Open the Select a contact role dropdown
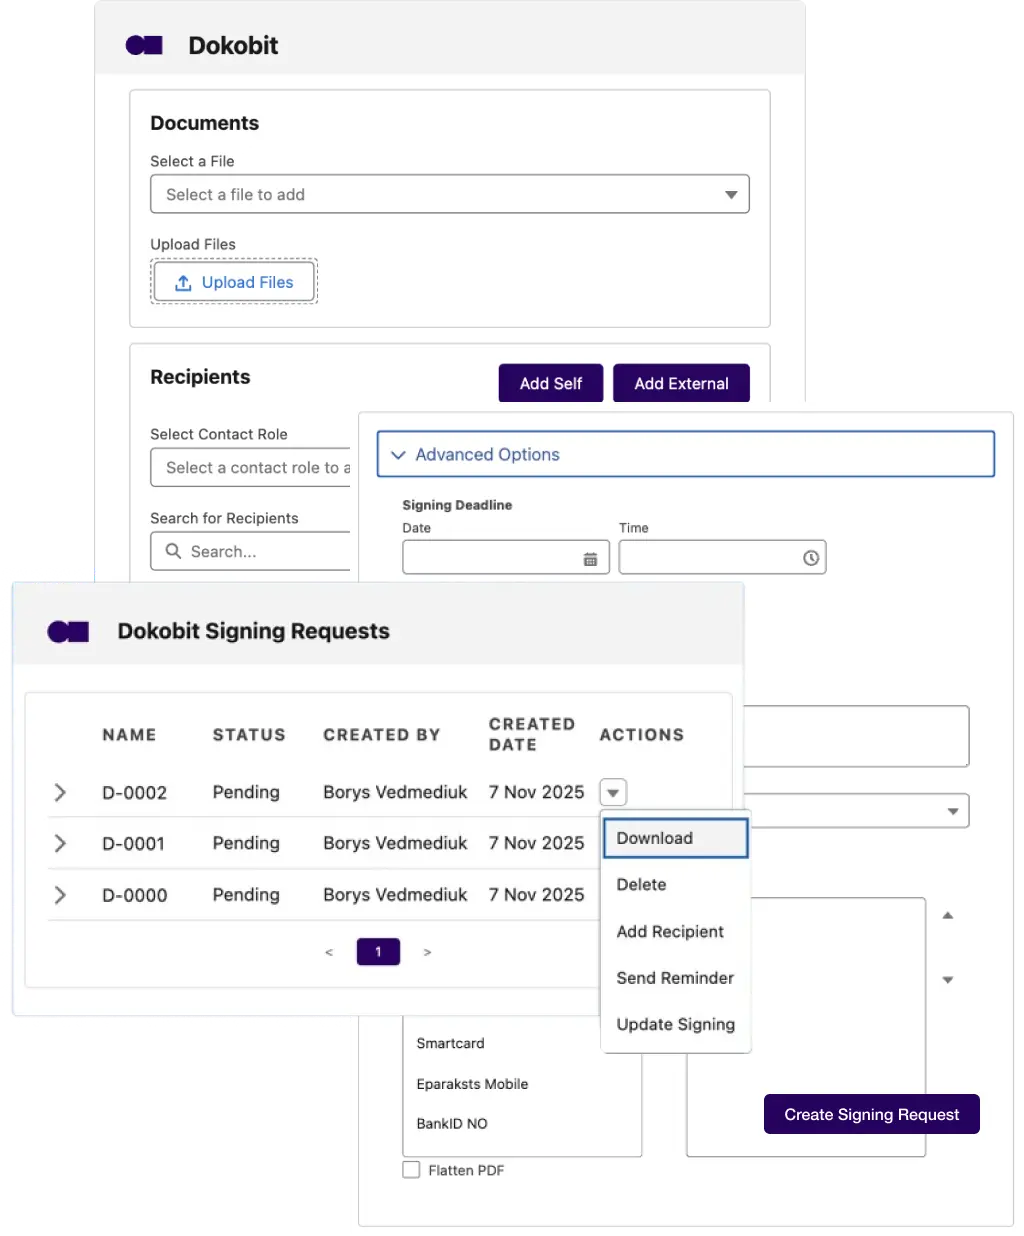Image resolution: width=1024 pixels, height=1236 pixels. coord(251,467)
